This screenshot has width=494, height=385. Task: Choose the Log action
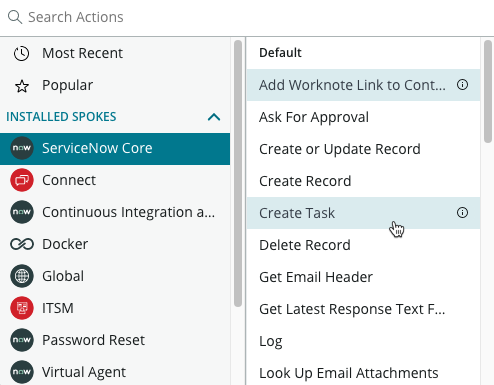[x=363, y=341]
